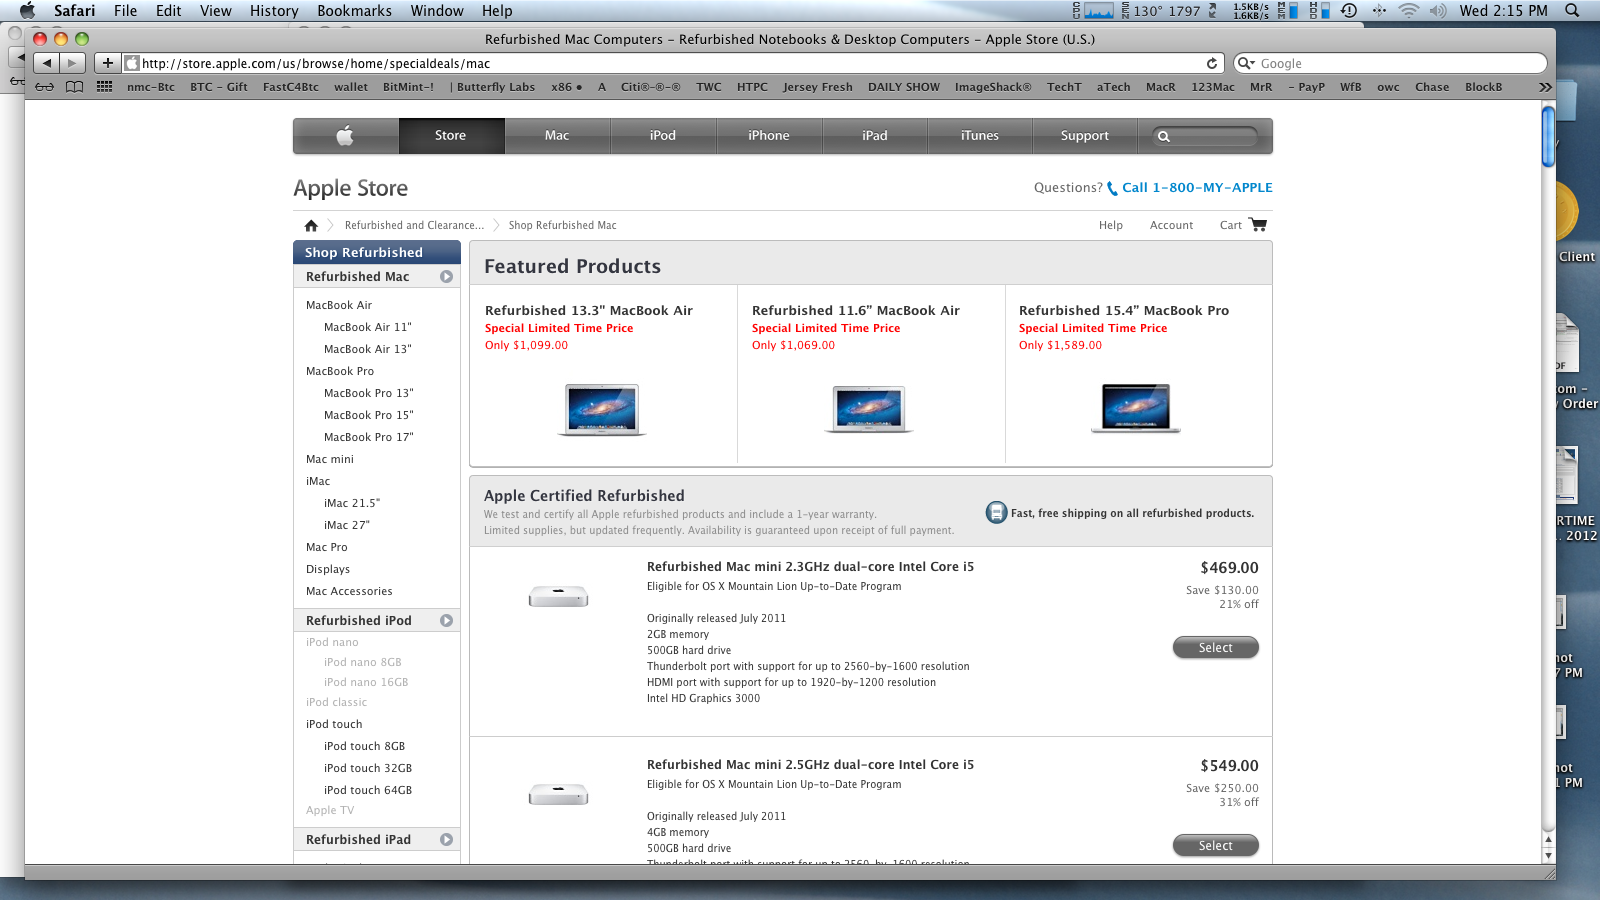Viewport: 1600px width, 900px height.
Task: Open the Mac tab in navigation
Action: coord(557,136)
